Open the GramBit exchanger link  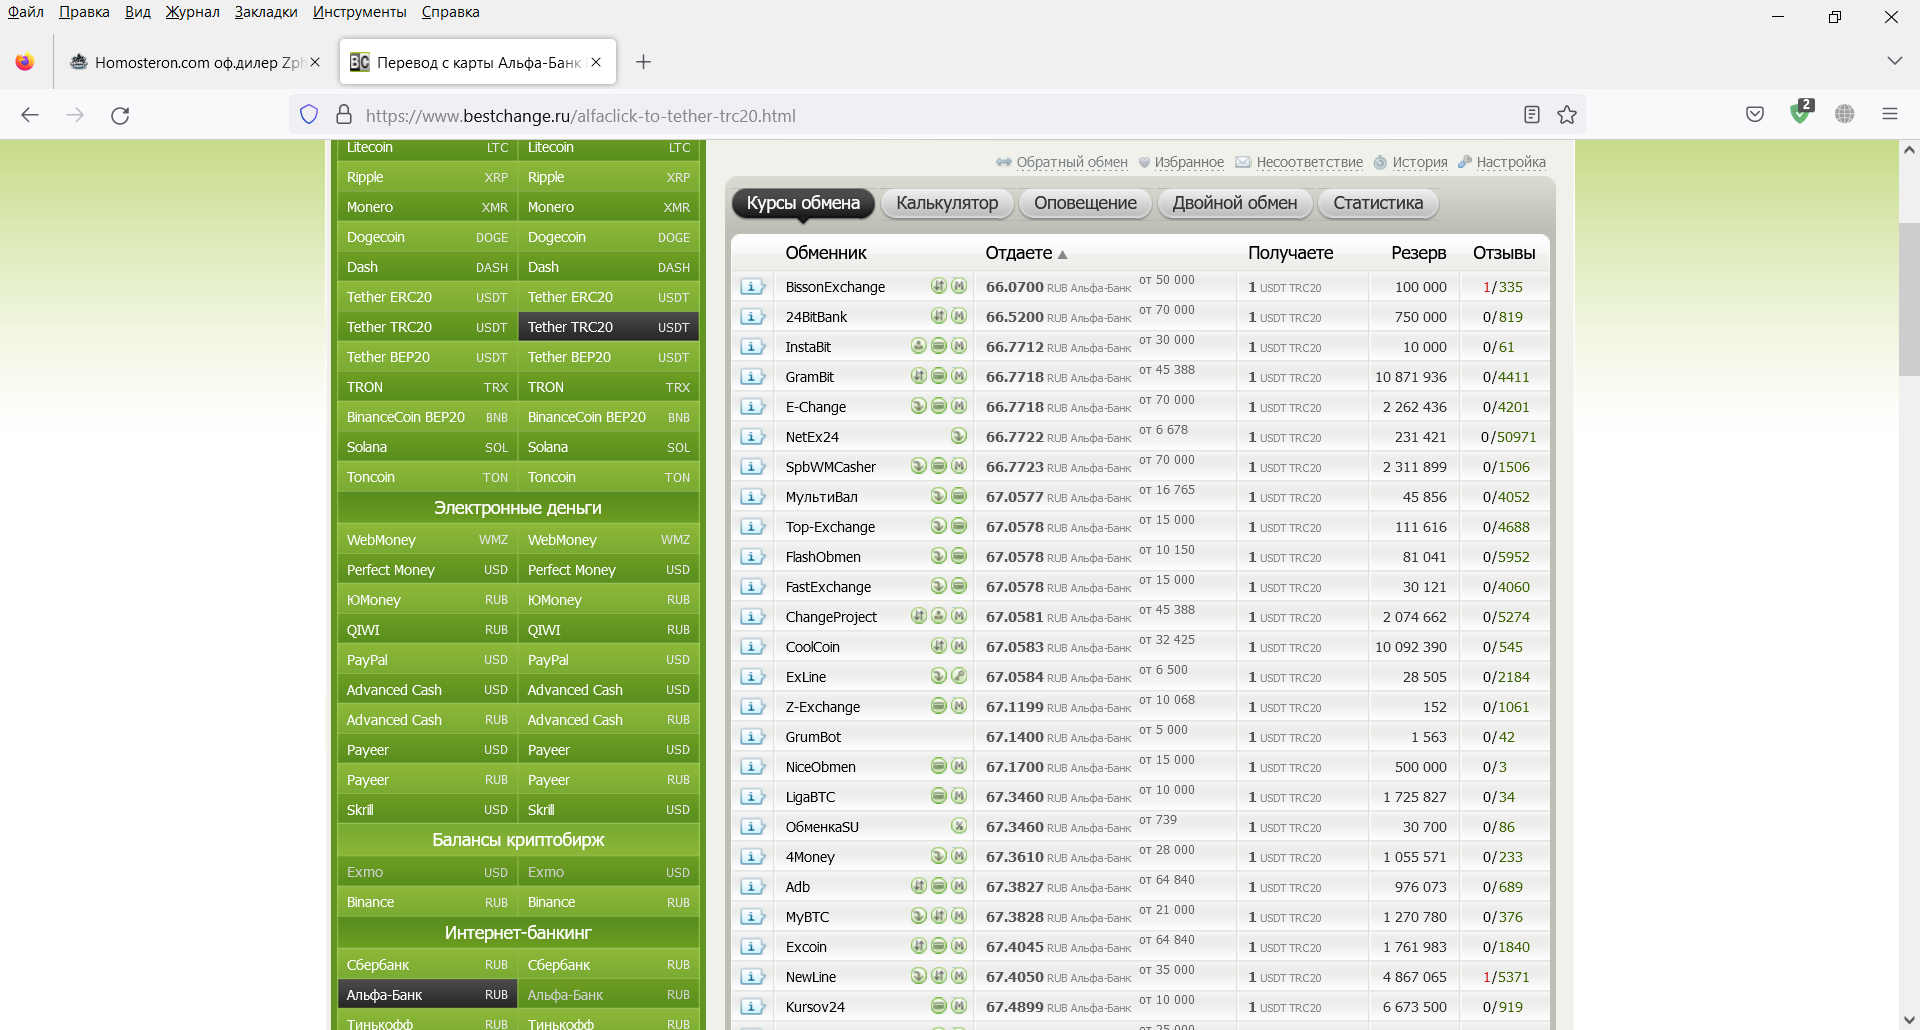tap(809, 377)
